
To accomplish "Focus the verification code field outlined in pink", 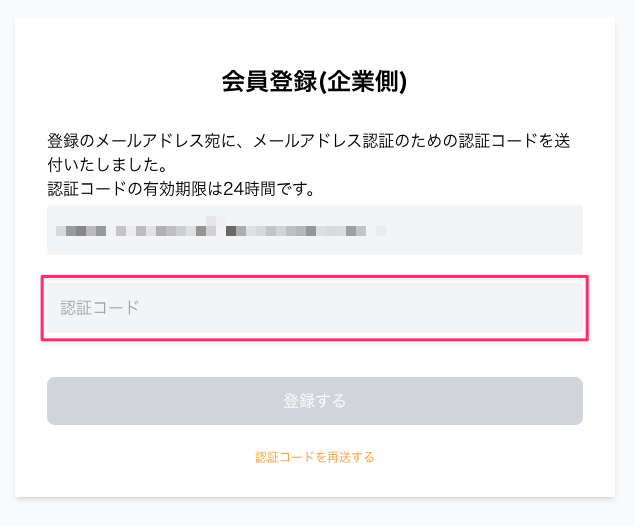I will (x=314, y=308).
